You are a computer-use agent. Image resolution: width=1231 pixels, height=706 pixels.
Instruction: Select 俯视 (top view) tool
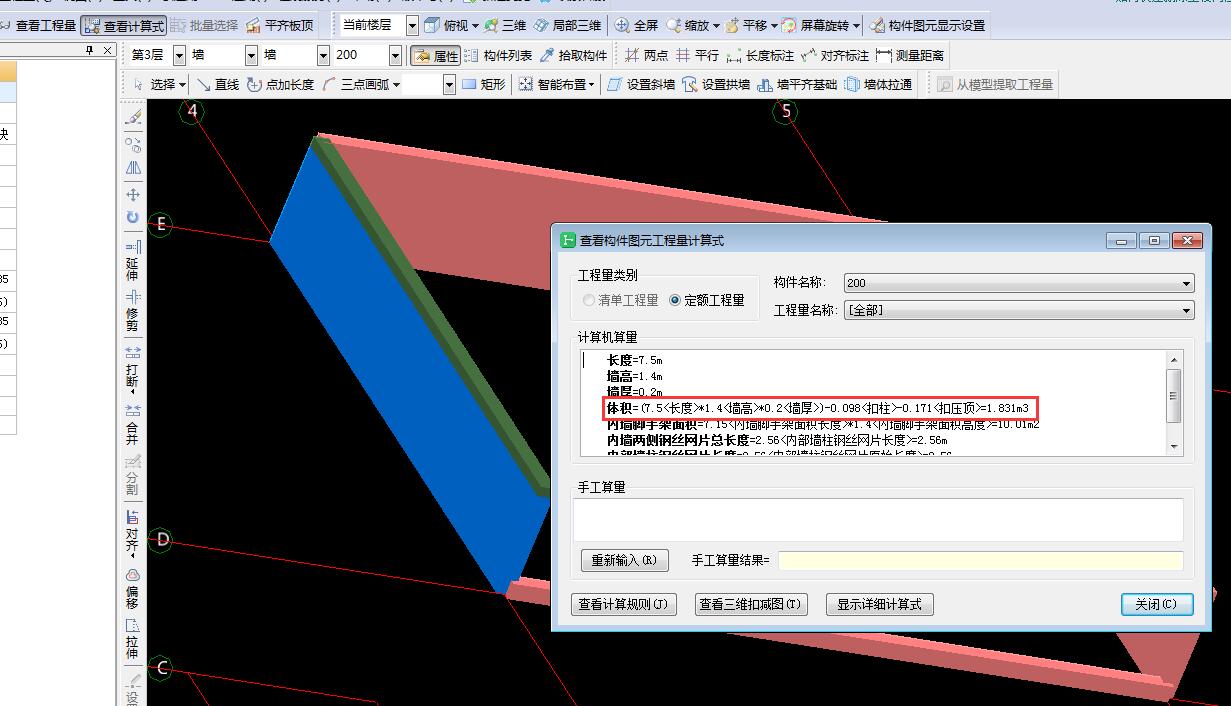coord(452,25)
